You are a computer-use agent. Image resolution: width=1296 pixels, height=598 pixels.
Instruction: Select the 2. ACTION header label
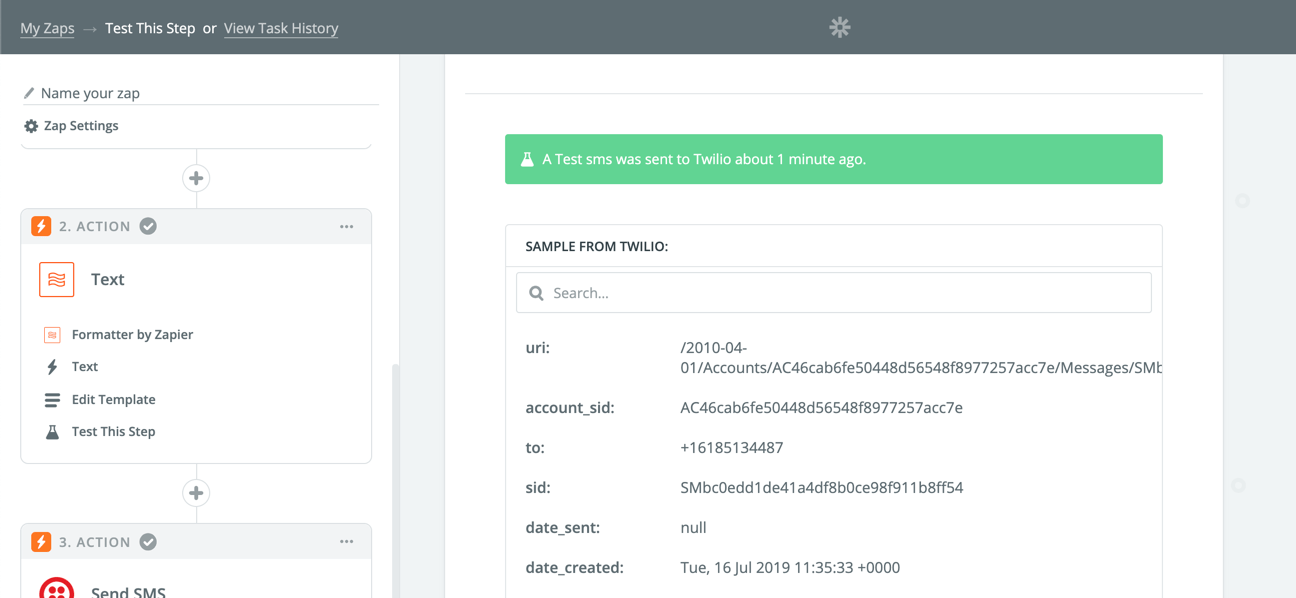click(x=95, y=227)
